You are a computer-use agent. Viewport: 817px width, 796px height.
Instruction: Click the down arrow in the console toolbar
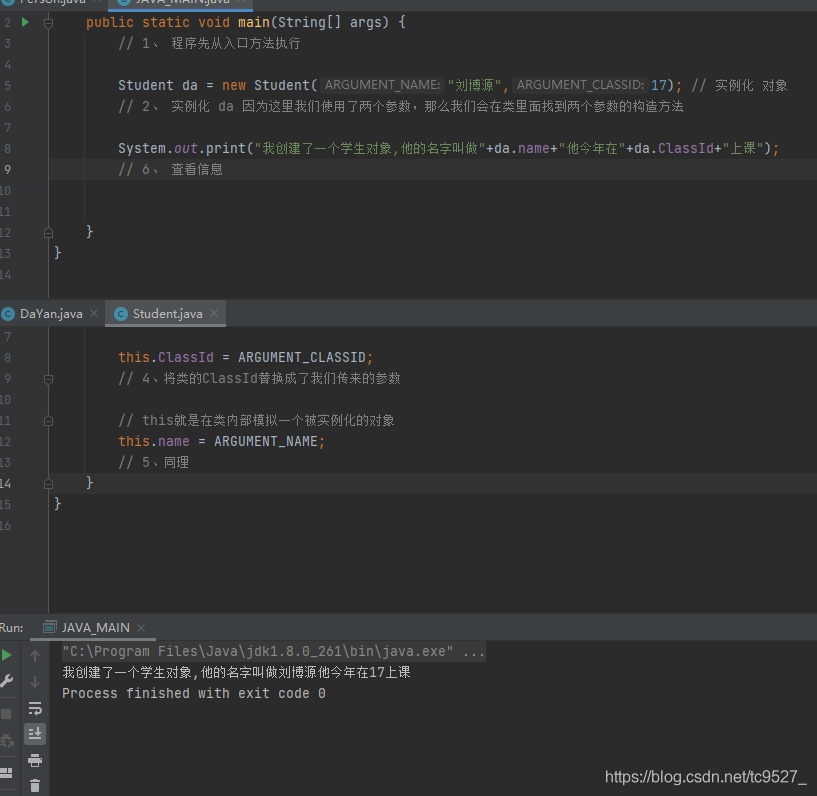click(35, 682)
